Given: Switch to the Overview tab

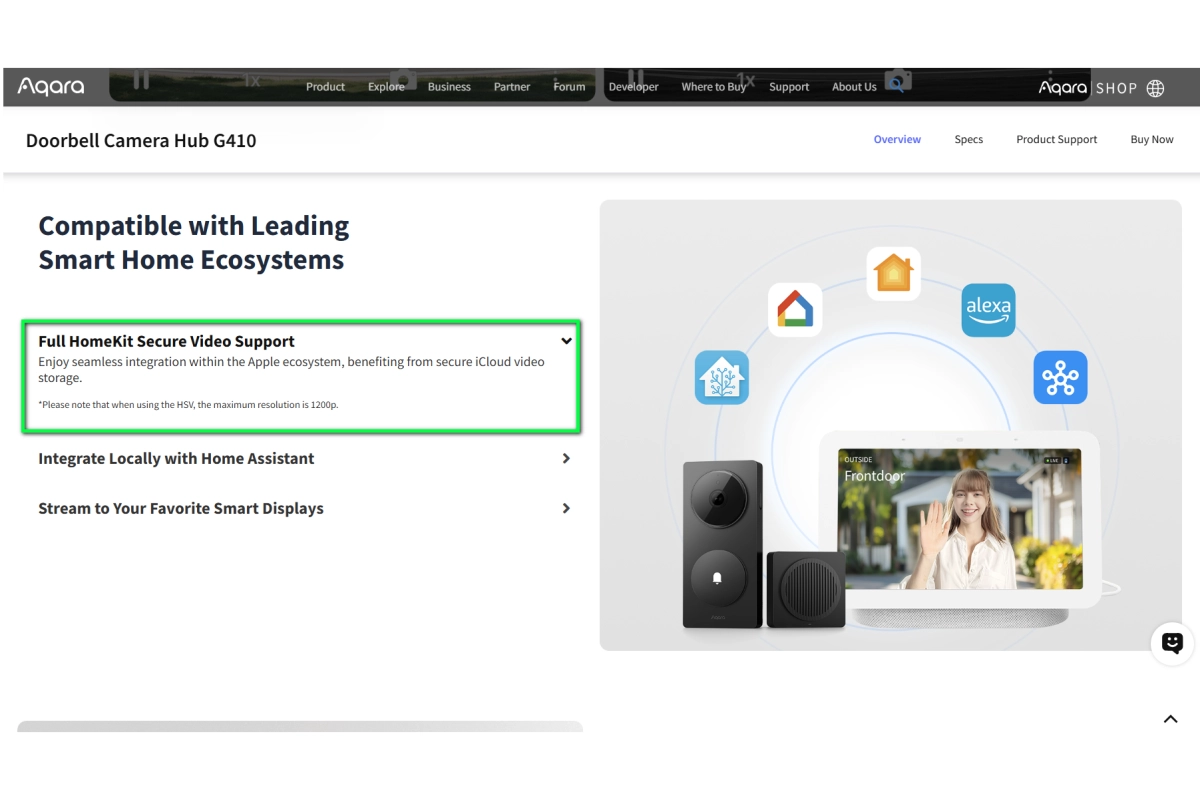Looking at the screenshot, I should tap(897, 139).
